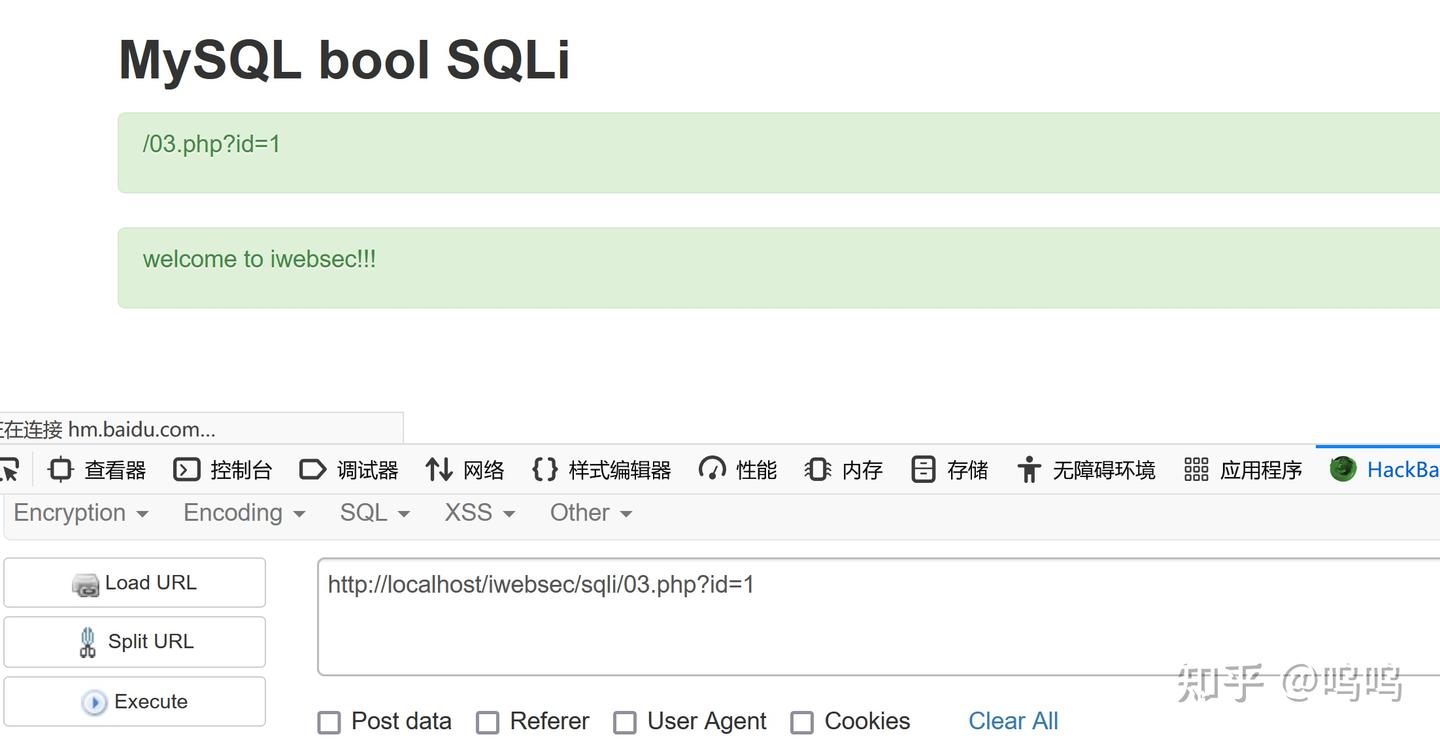Switch to the HackBar tab
Viewport: 1440px width, 741px height.
point(1385,469)
